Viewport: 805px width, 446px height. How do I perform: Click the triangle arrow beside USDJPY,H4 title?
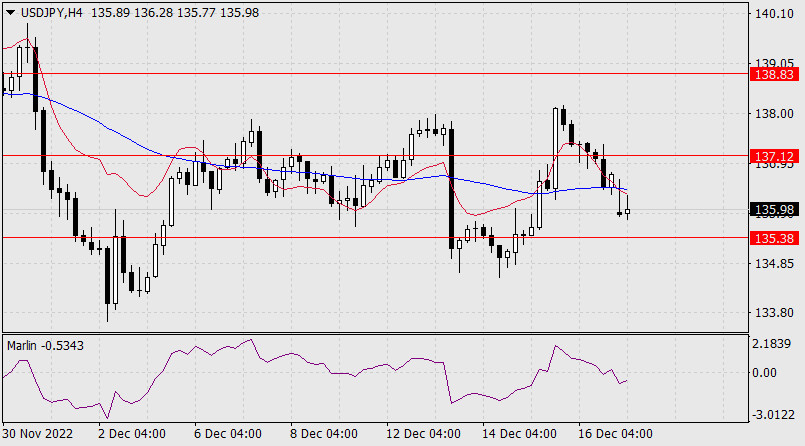pyautogui.click(x=9, y=12)
